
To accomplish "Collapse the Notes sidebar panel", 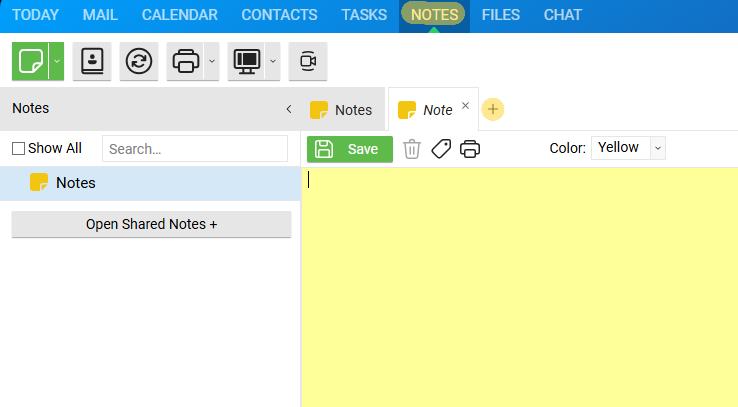I will coord(289,109).
